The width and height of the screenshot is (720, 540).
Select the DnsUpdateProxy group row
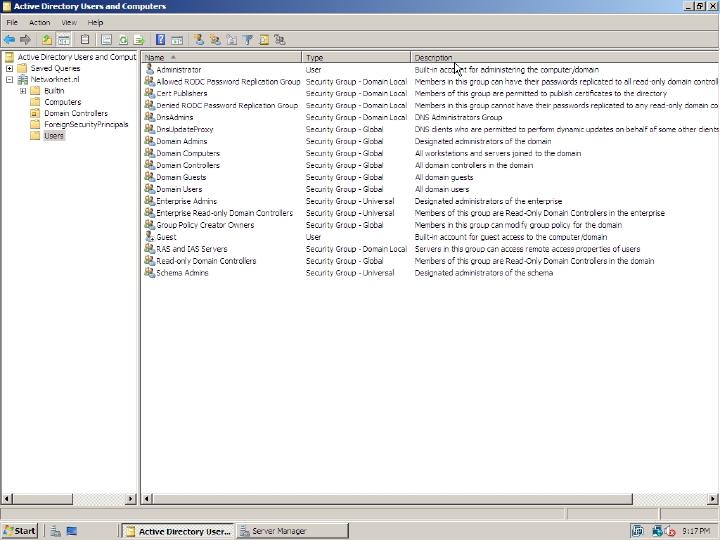point(185,129)
